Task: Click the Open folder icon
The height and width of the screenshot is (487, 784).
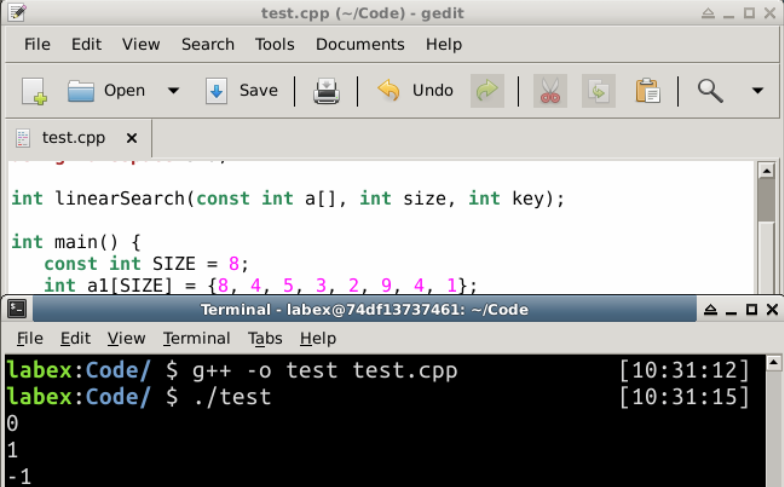Action: (x=81, y=91)
